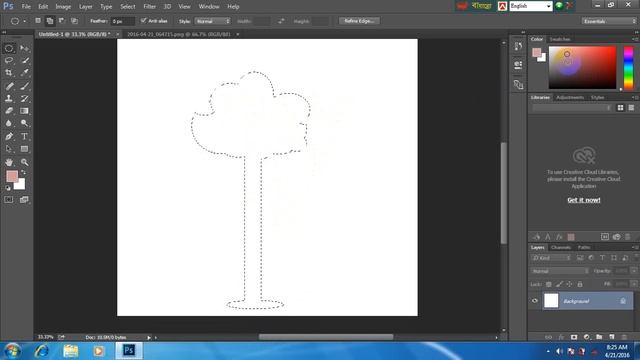
Task: Open the Essentials workspace dropdown
Action: pos(609,21)
